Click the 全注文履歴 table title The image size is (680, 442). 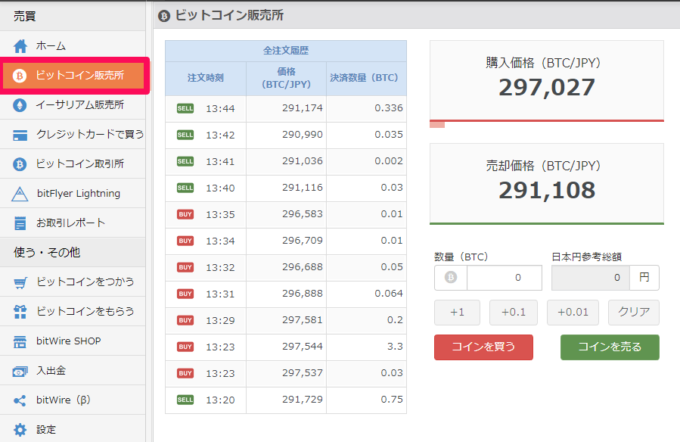coord(286,51)
